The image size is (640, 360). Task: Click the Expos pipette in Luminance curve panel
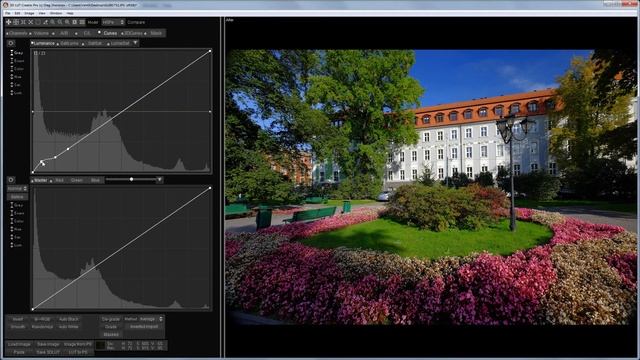click(17, 61)
